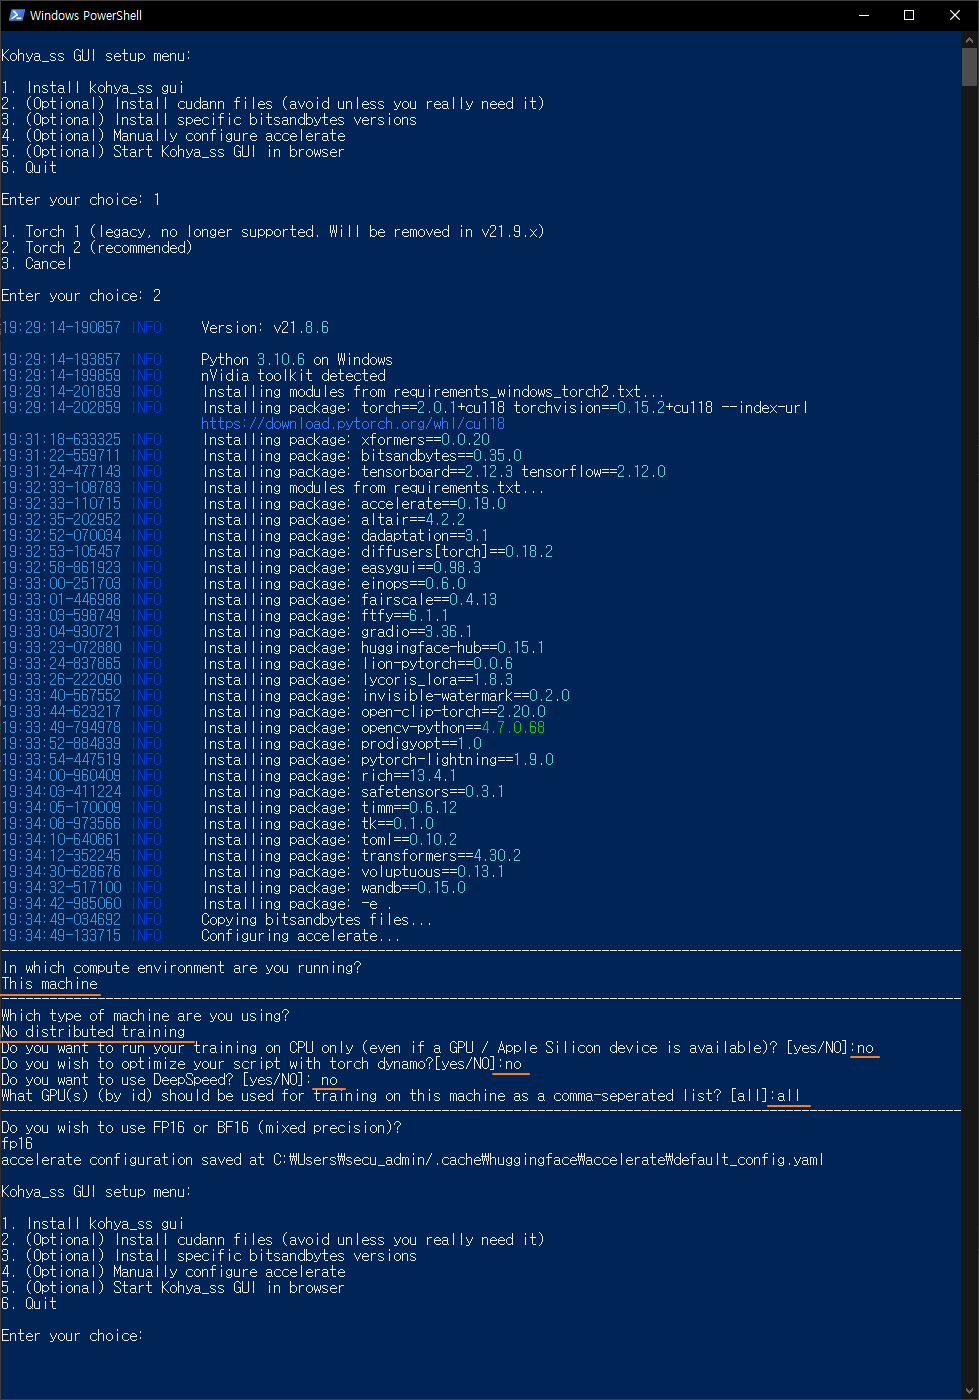The height and width of the screenshot is (1400, 979).
Task: Click the accelerate configuration saved path line
Action: (x=413, y=1160)
